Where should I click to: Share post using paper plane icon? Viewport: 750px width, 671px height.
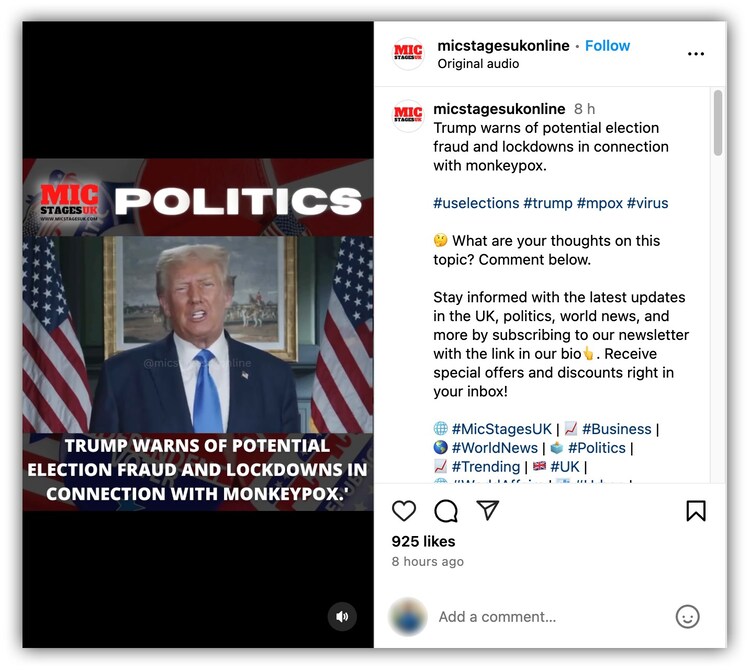(x=488, y=510)
